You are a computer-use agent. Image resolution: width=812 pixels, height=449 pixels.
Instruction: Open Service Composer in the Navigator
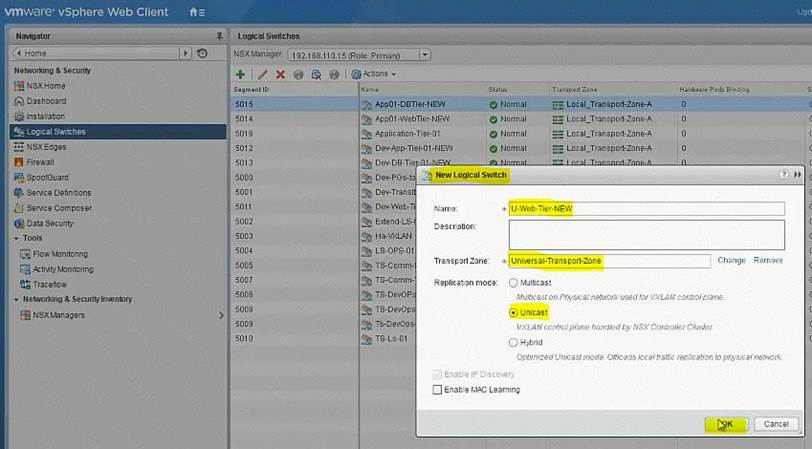pyautogui.click(x=59, y=208)
